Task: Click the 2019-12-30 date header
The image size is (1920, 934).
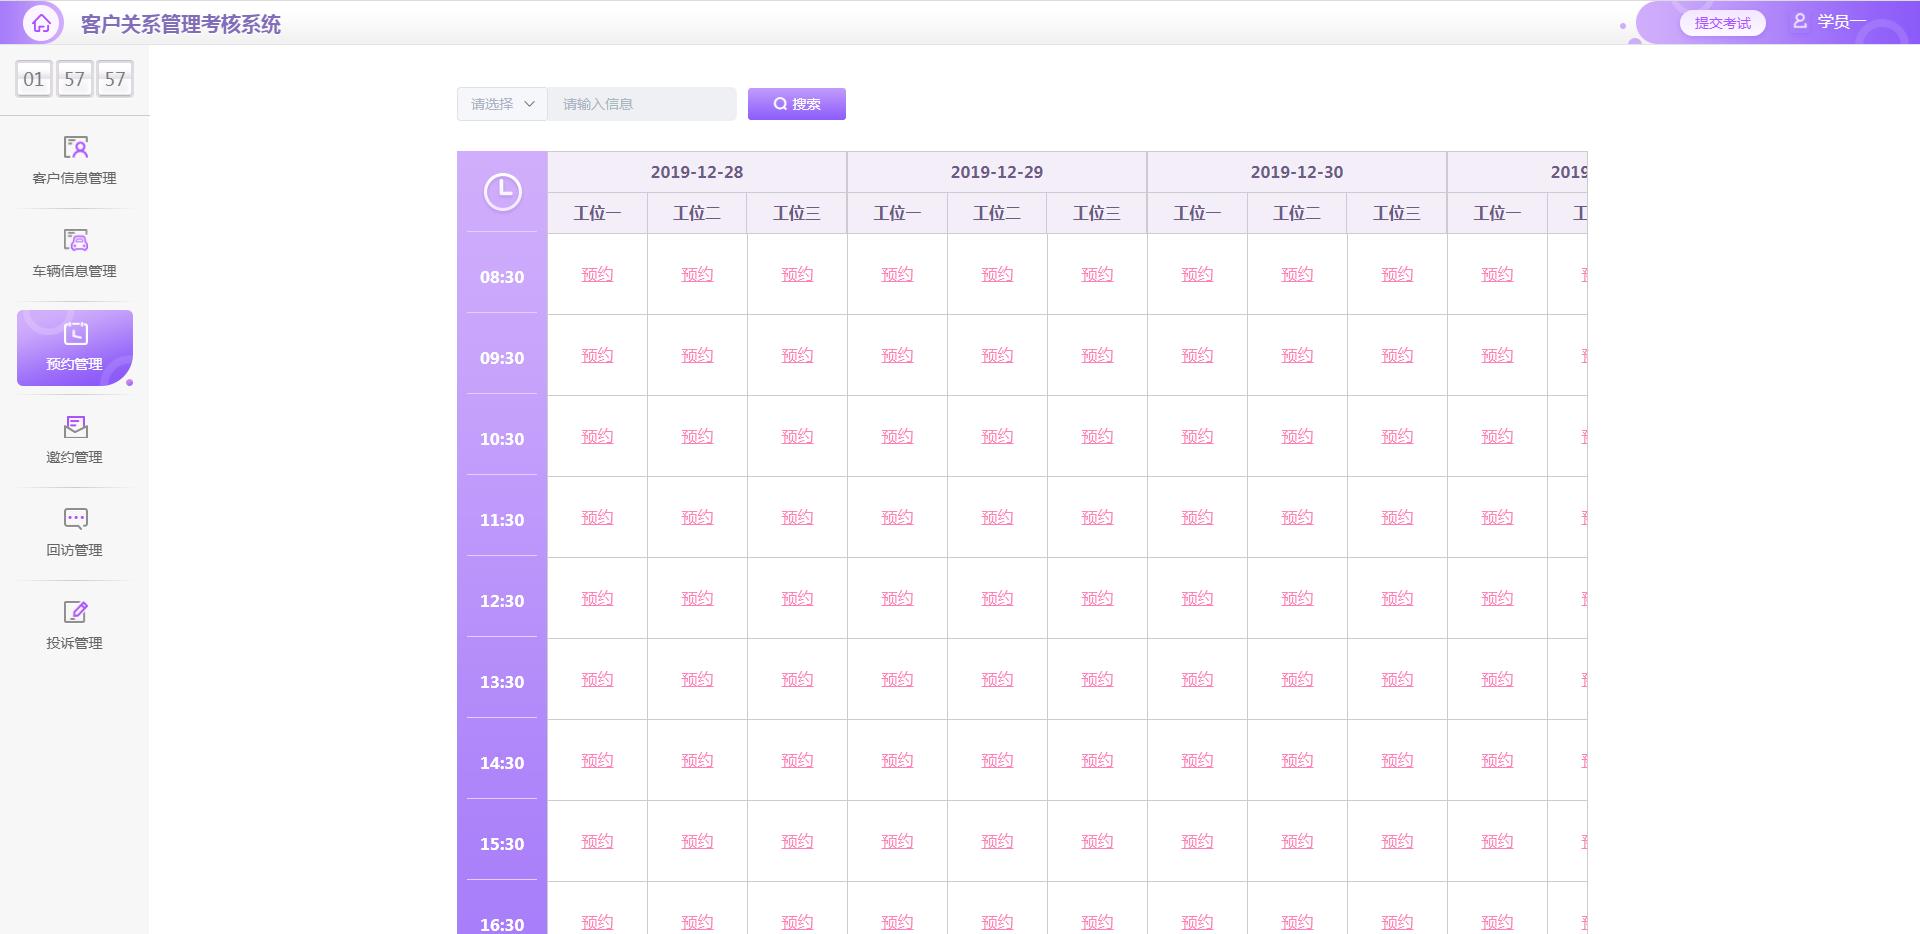Action: click(1297, 172)
